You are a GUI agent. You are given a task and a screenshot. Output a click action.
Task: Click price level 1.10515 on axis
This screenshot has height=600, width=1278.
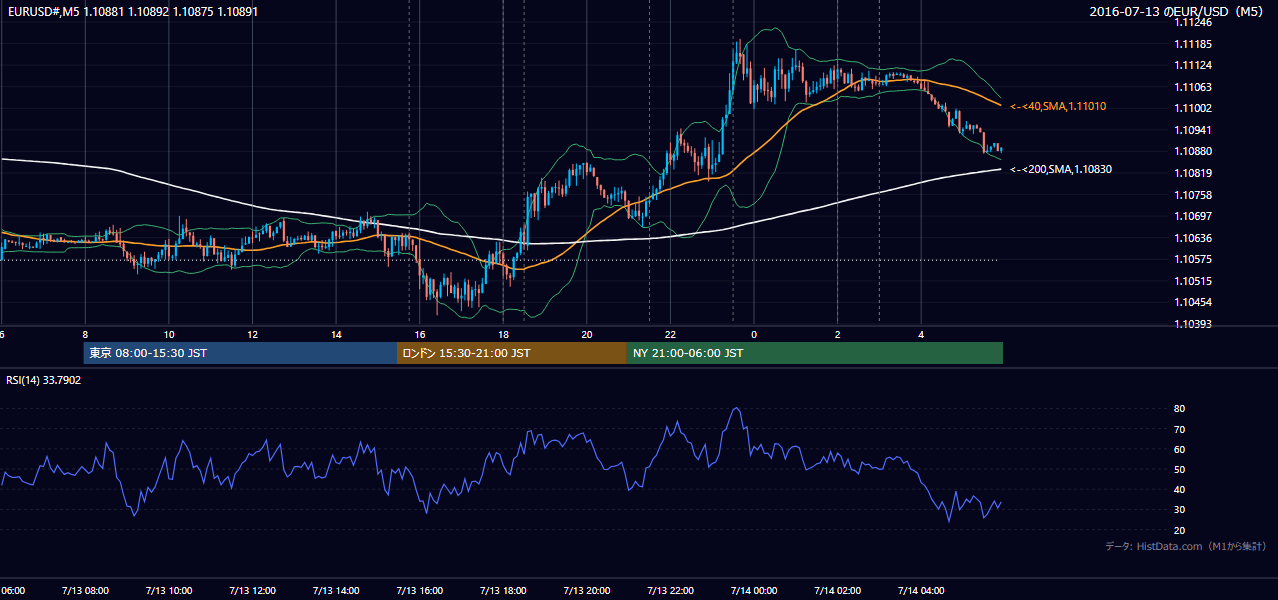[x=1193, y=281]
